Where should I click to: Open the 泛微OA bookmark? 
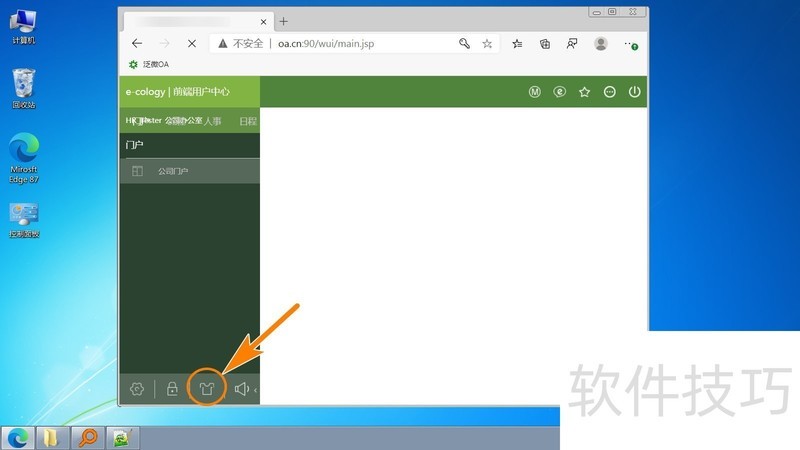pyautogui.click(x=149, y=64)
